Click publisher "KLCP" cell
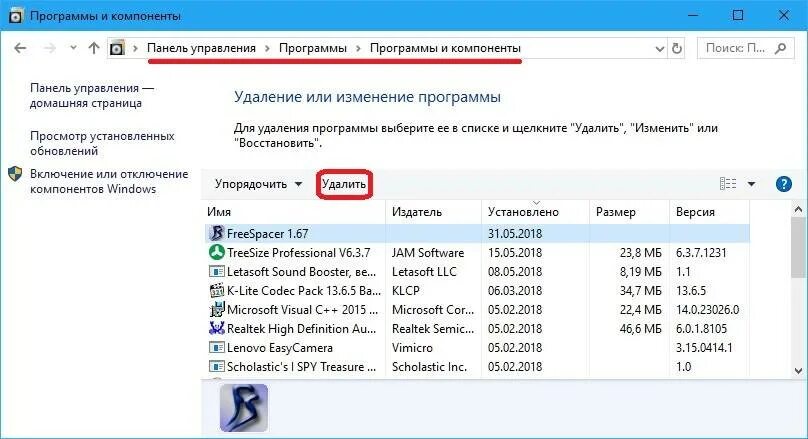The height and width of the screenshot is (439, 808). coord(406,291)
